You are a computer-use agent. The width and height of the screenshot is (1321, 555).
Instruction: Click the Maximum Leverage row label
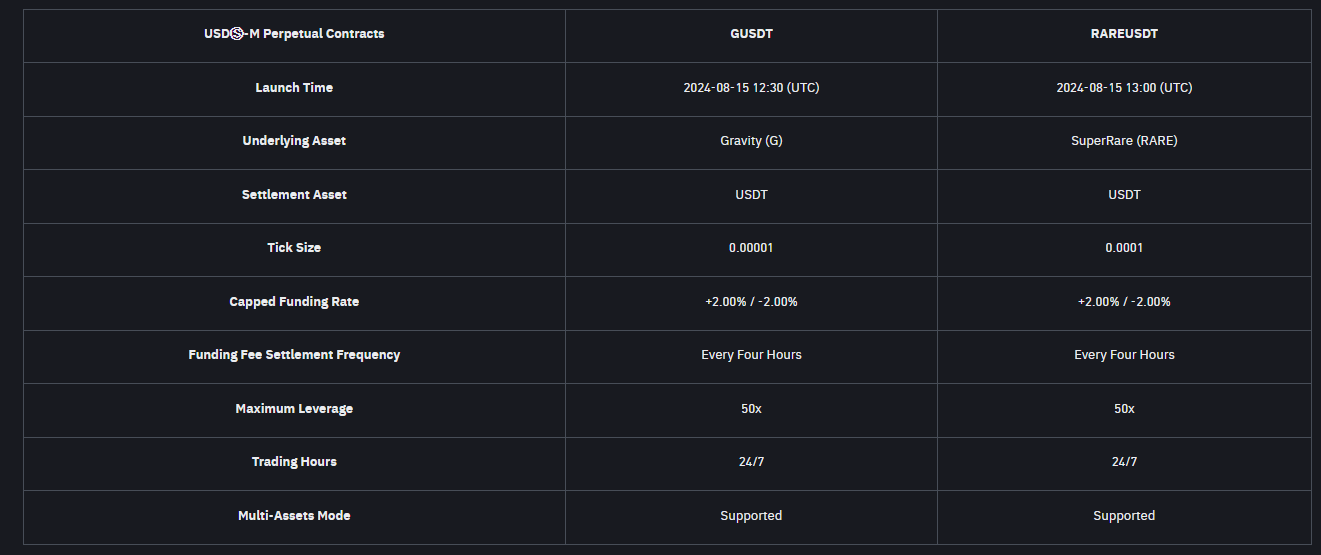coord(294,409)
